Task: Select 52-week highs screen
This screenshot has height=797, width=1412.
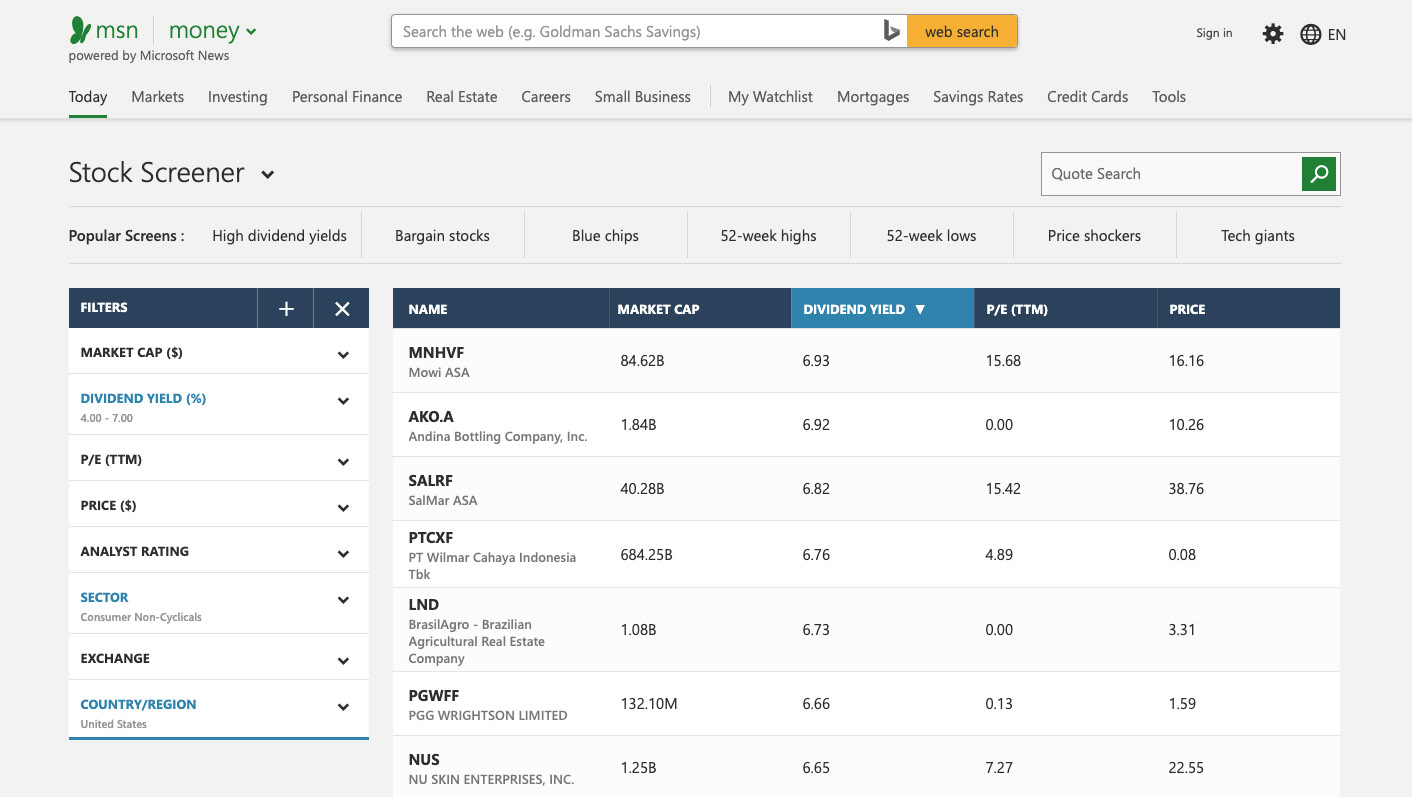Action: tap(768, 236)
